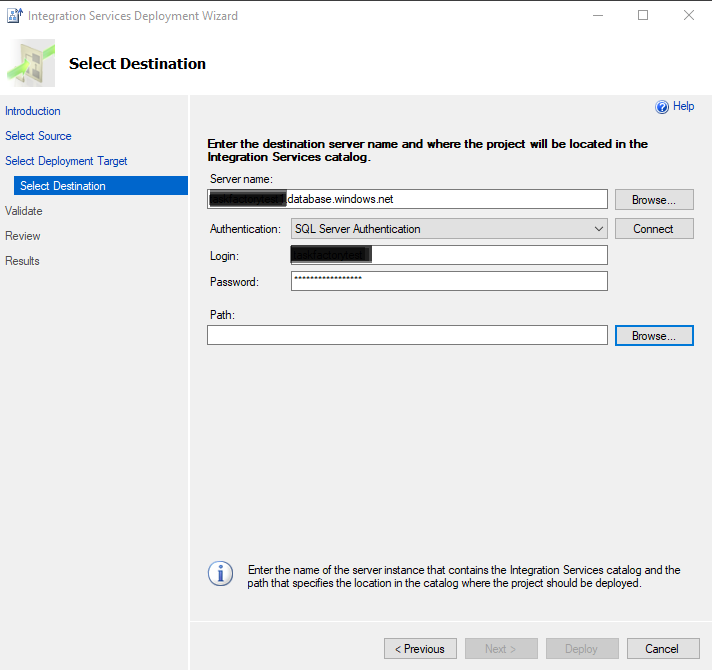
Task: Click the Previous button
Action: [x=420, y=649]
